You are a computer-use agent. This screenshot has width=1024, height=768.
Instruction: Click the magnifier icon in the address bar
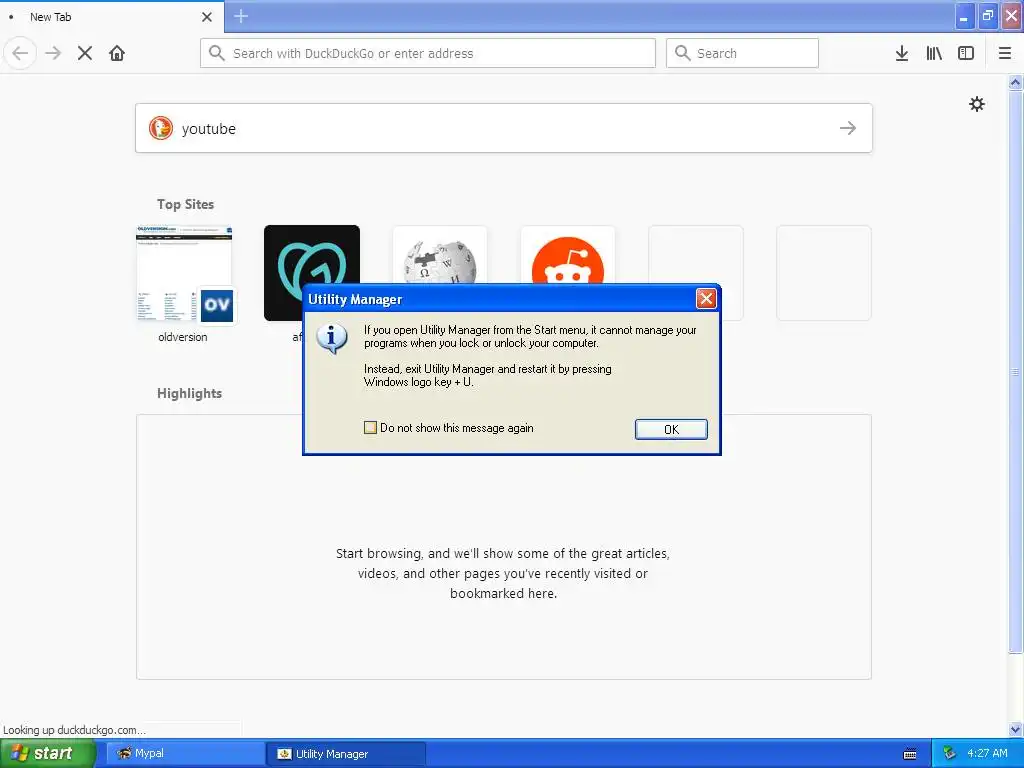(x=217, y=53)
